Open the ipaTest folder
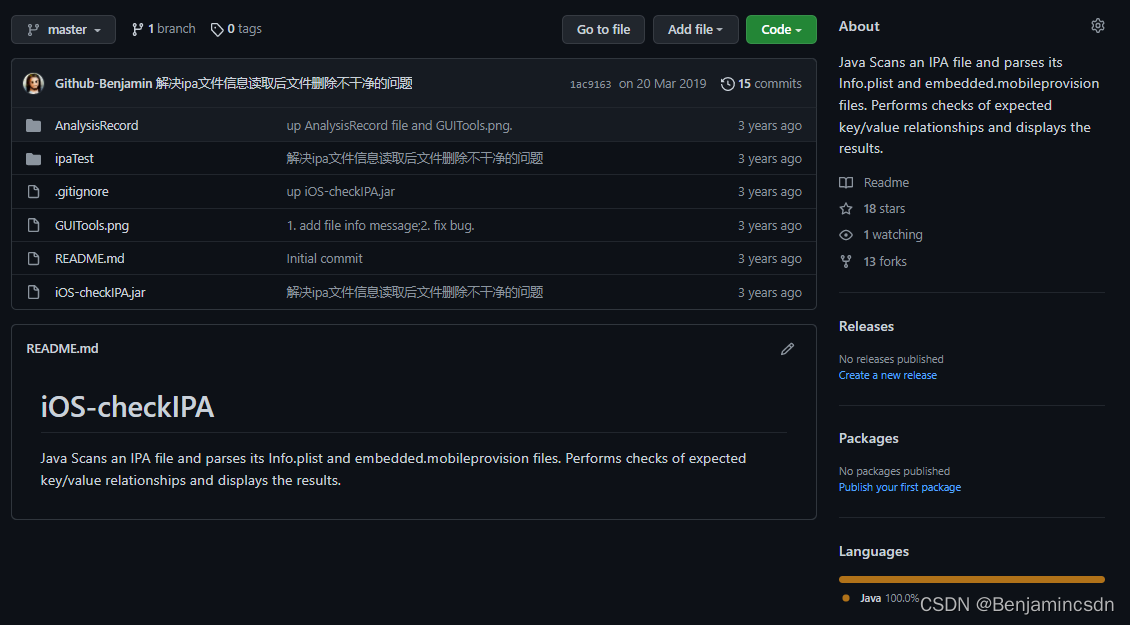The height and width of the screenshot is (625, 1130). (74, 159)
